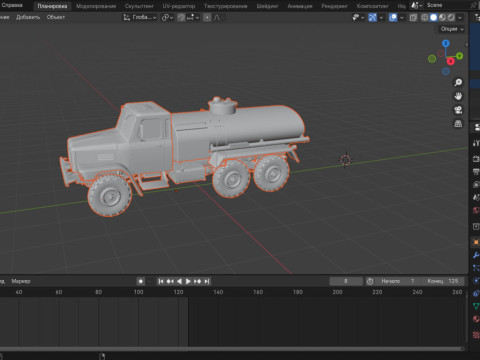Click the scene browse icon beside Scene

pyautogui.click(x=416, y=5)
